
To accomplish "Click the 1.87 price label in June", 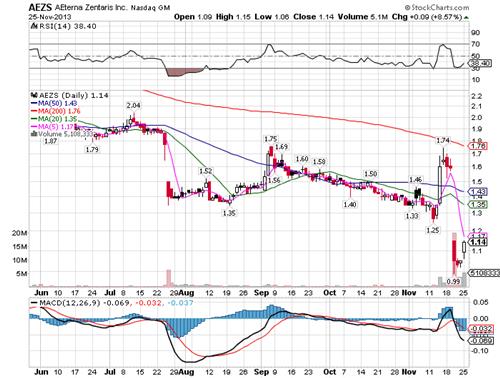I will (x=51, y=141).
